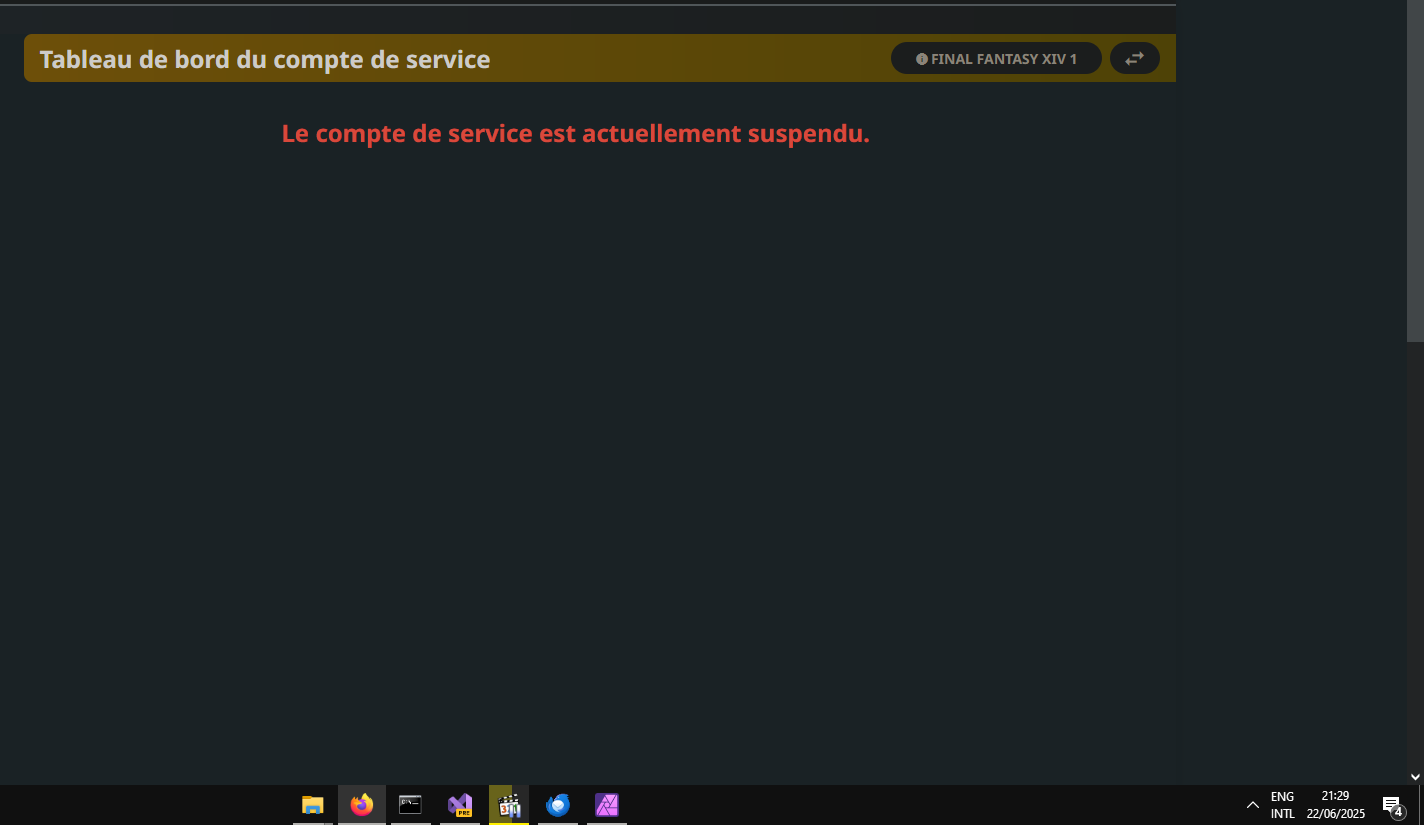1424x825 pixels.
Task: Open the clock showing 21:29
Action: tap(1335, 805)
